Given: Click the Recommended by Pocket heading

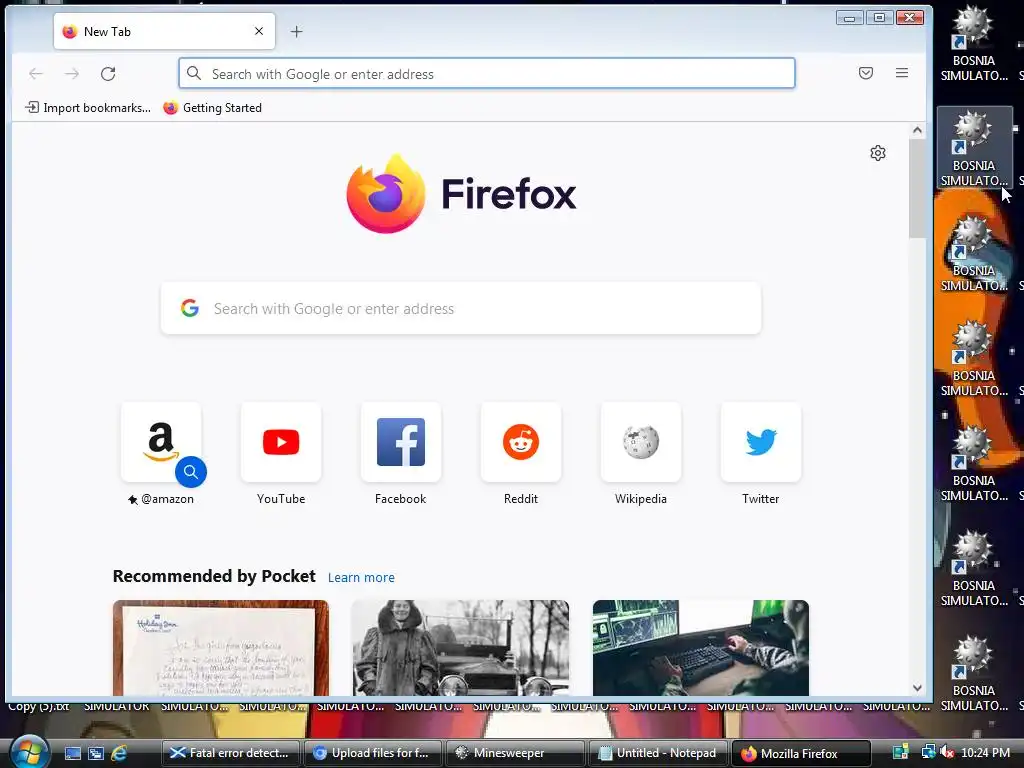Looking at the screenshot, I should pos(214,576).
